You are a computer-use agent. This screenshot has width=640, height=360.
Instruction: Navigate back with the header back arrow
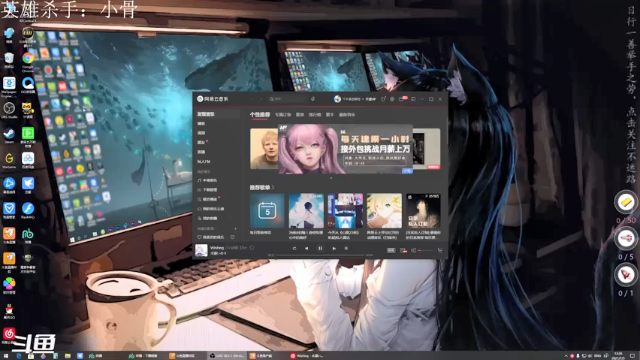point(253,99)
